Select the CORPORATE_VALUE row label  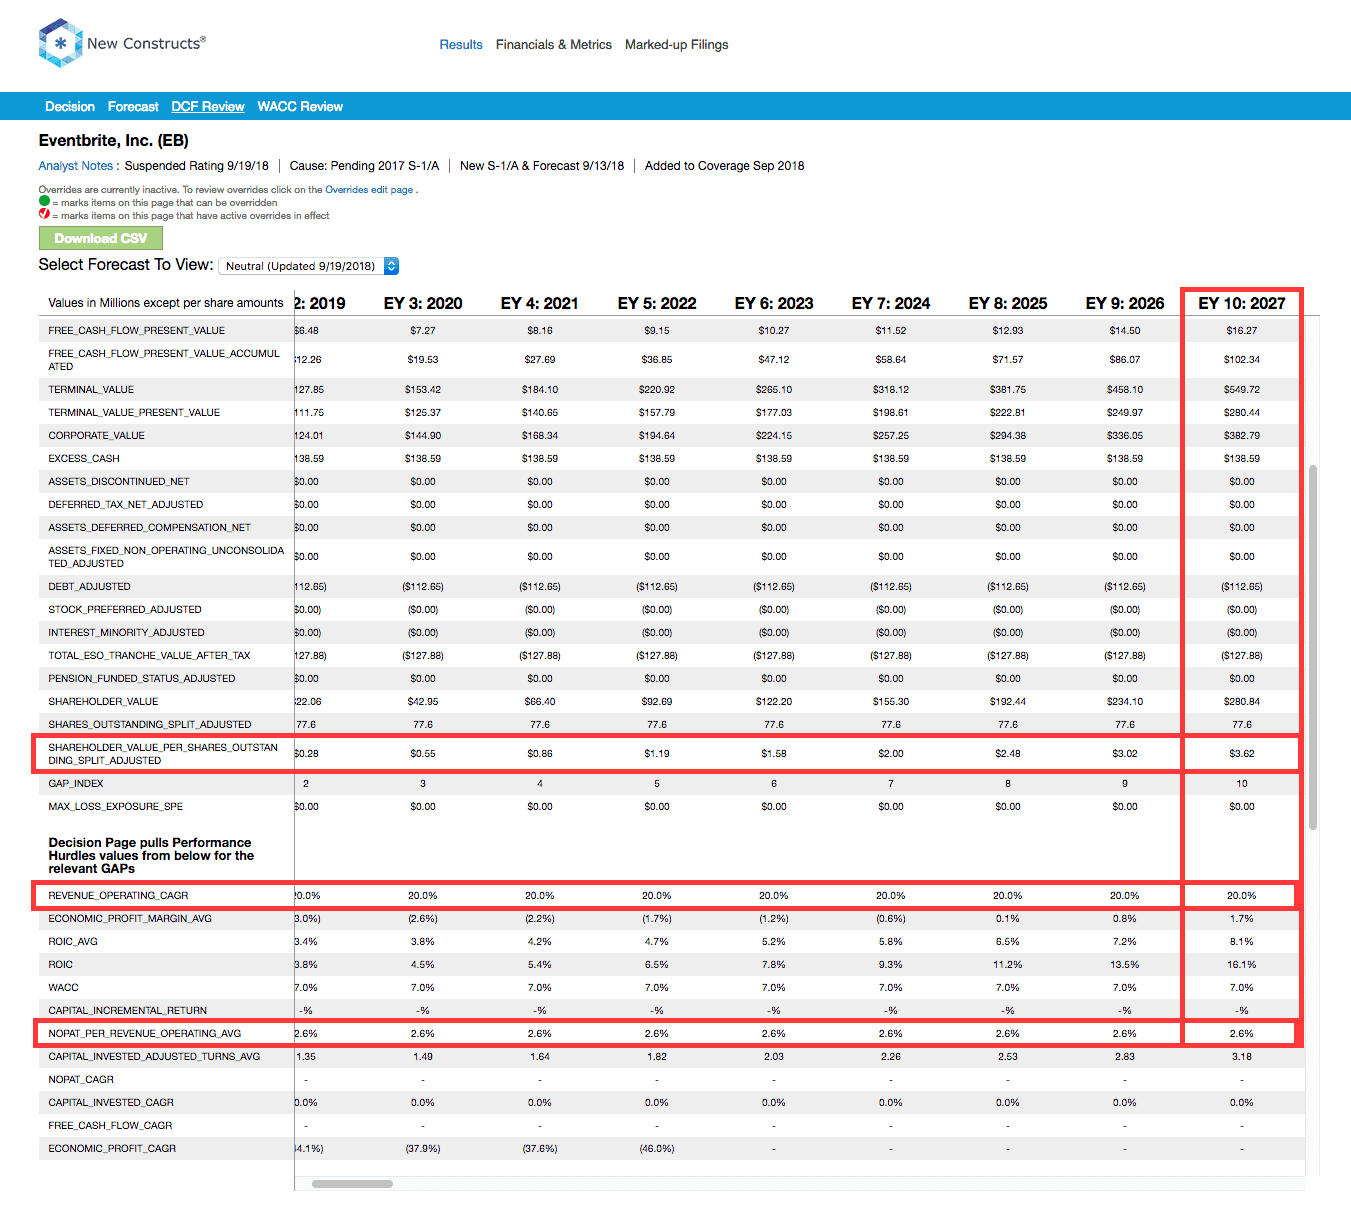pos(97,436)
